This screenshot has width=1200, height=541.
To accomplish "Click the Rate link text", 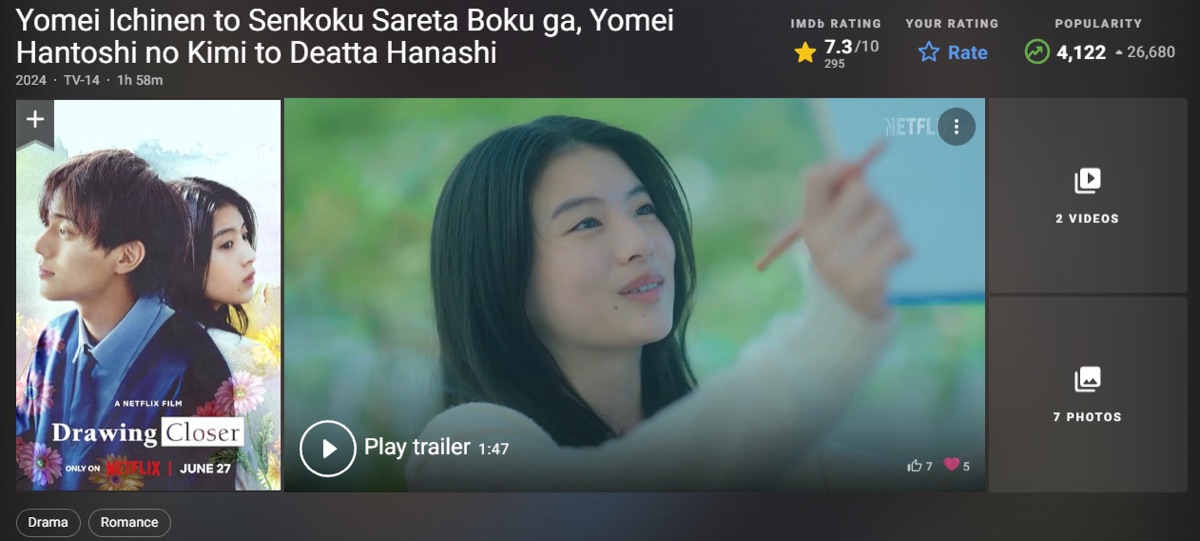I will (x=967, y=53).
